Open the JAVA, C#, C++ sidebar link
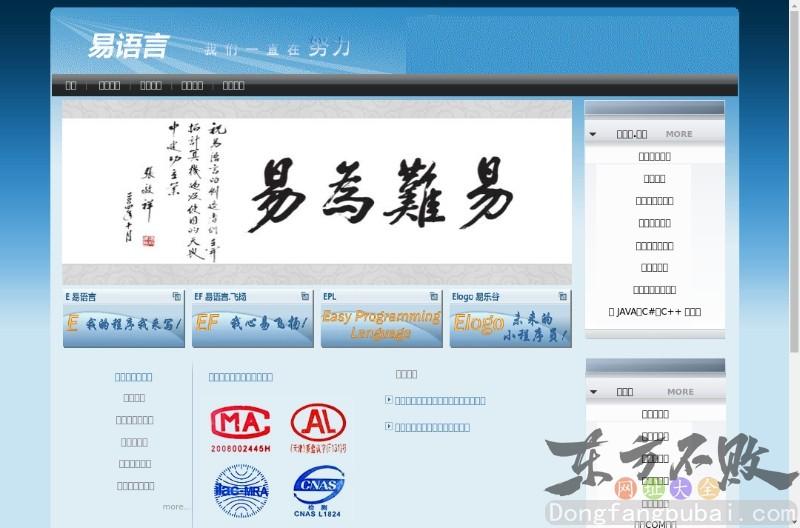This screenshot has width=800, height=528. click(x=655, y=312)
